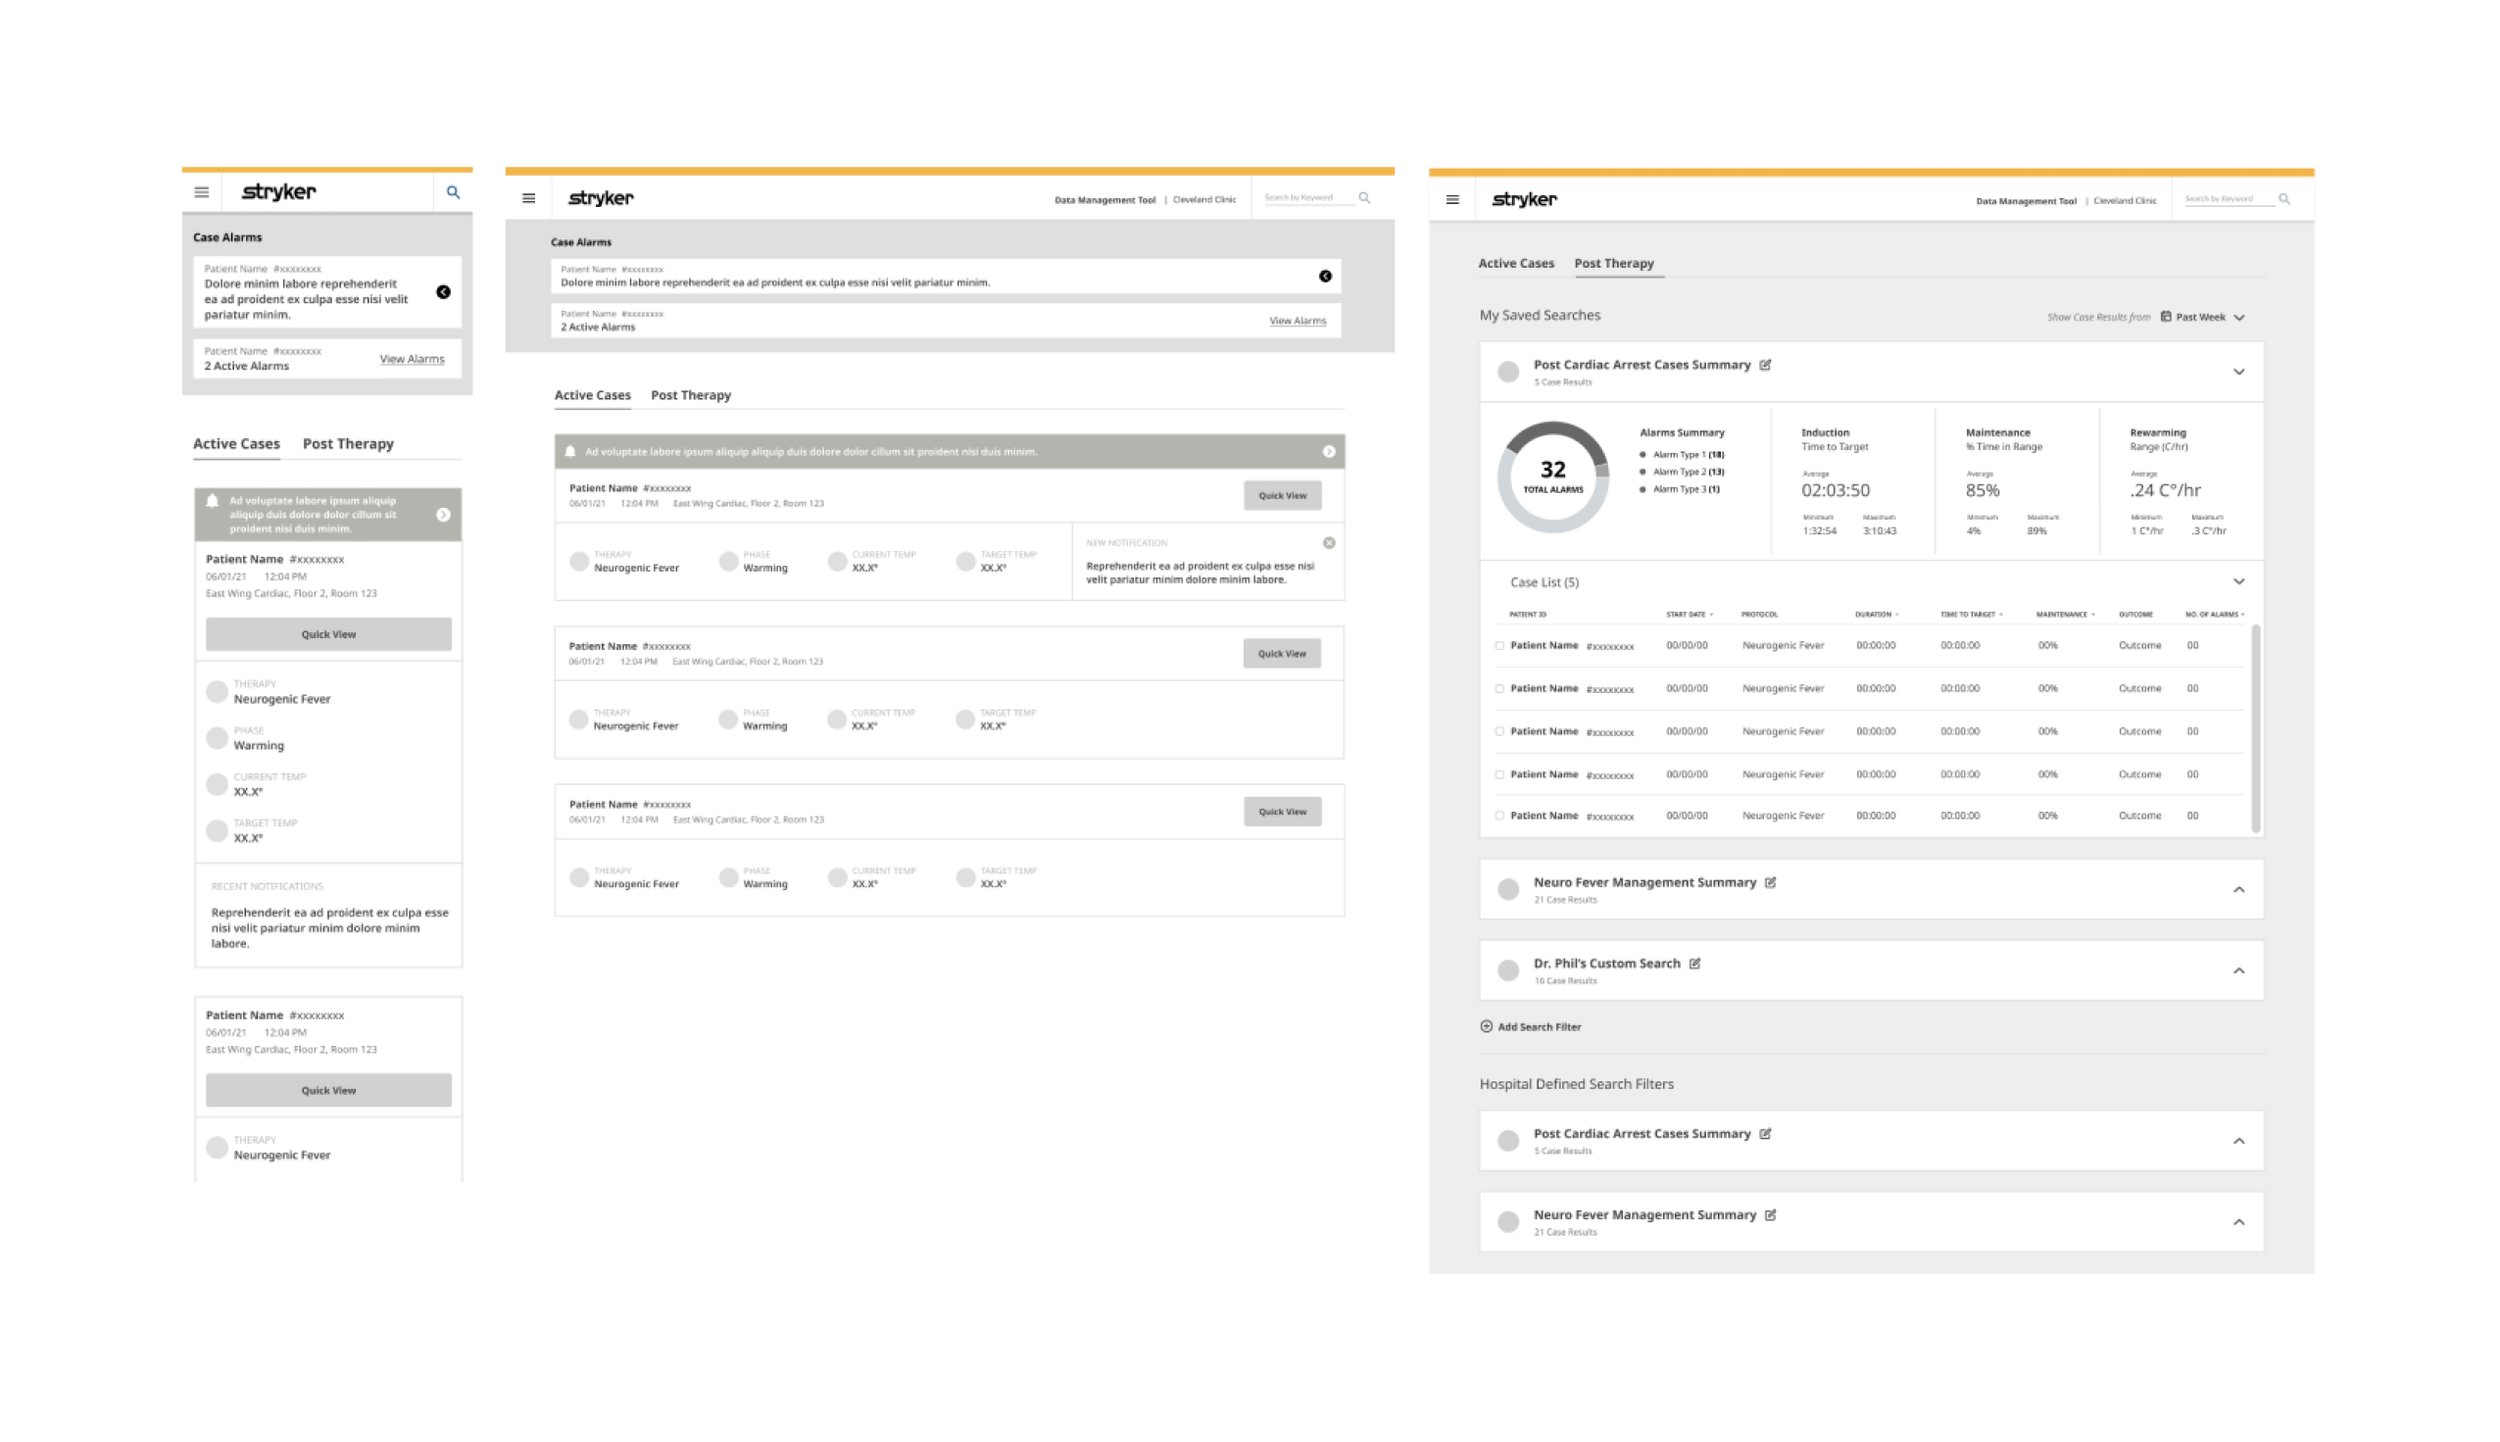Image resolution: width=2500 pixels, height=1442 pixels.
Task: Click the calendar icon beside Past Week
Action: tap(2166, 316)
